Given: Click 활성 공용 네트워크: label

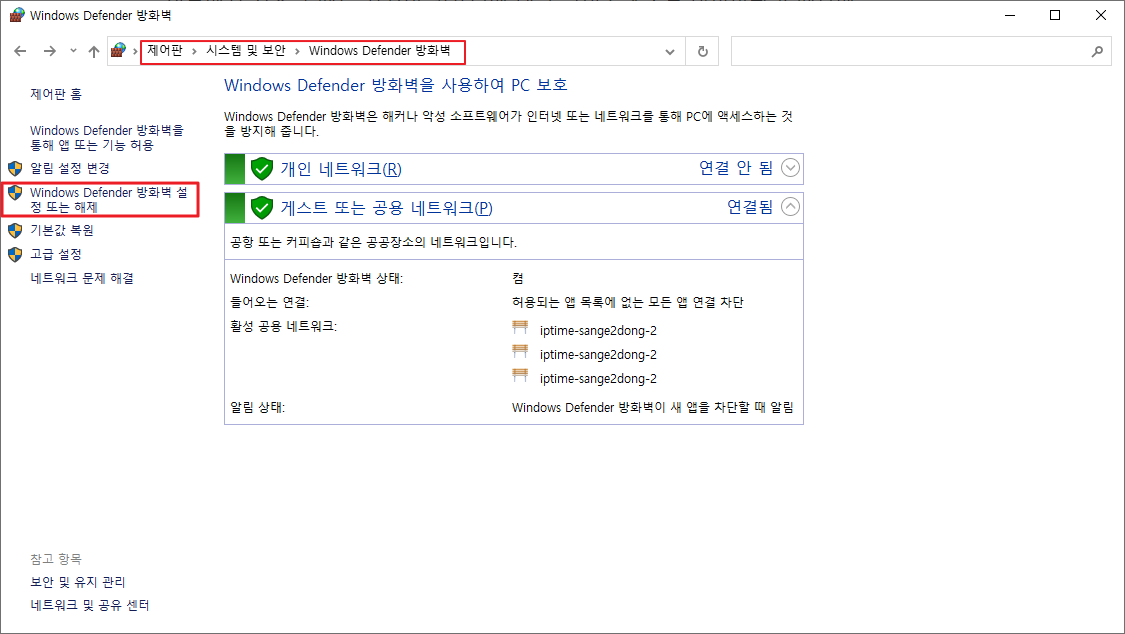Looking at the screenshot, I should 283,326.
